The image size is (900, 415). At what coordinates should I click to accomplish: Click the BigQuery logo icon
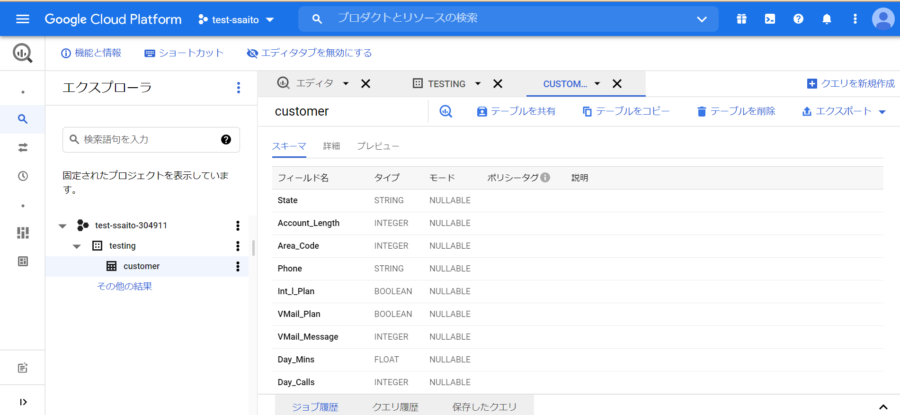coord(22,53)
